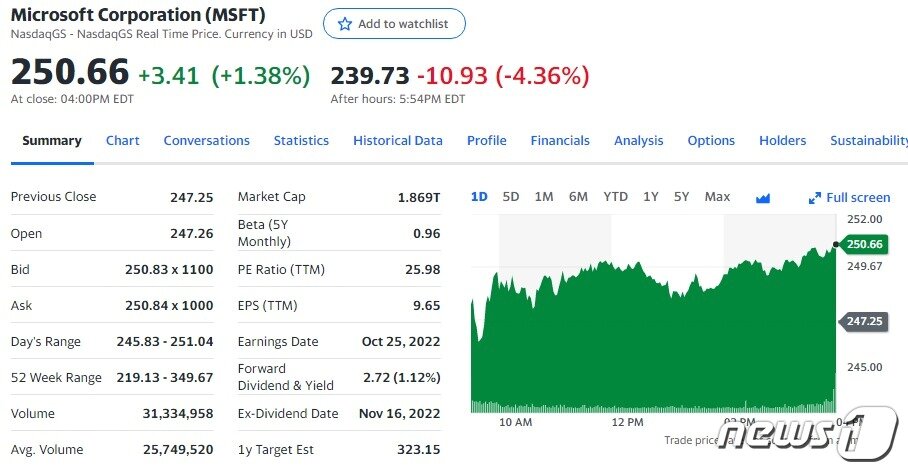
Task: Switch chart range to 5D
Action: click(x=511, y=197)
